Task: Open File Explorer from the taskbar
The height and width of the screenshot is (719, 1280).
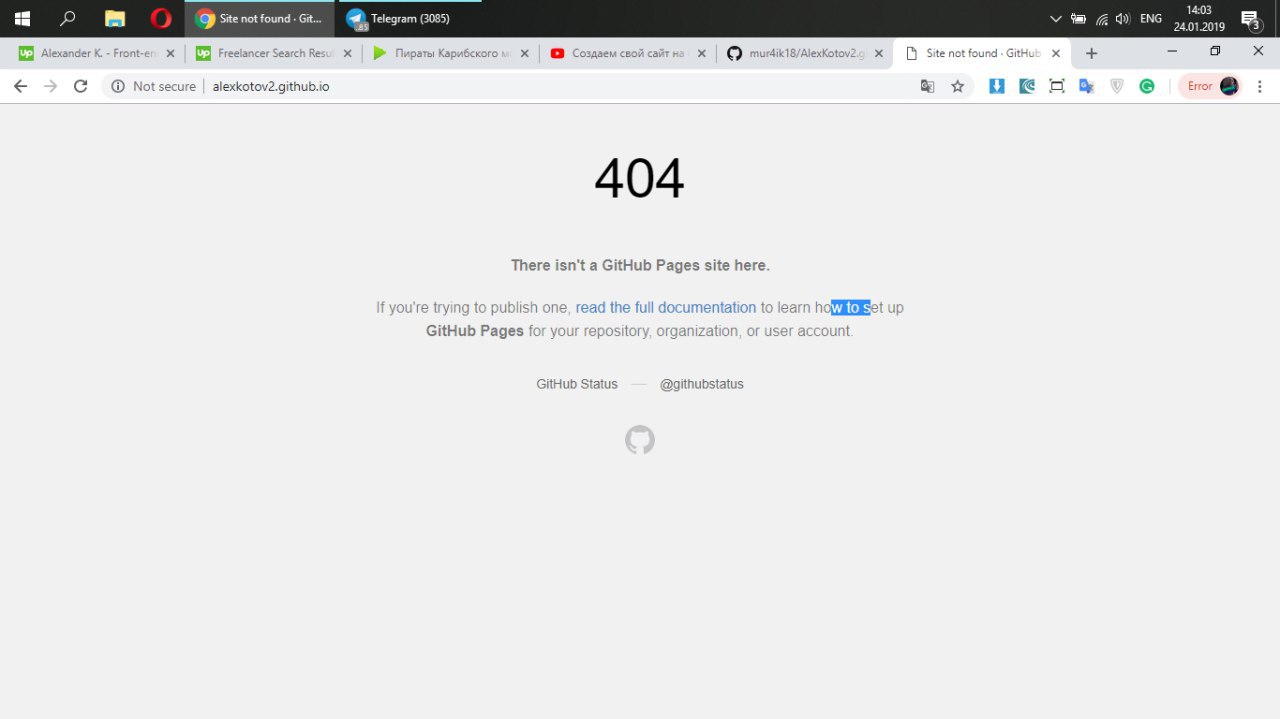Action: click(x=115, y=18)
